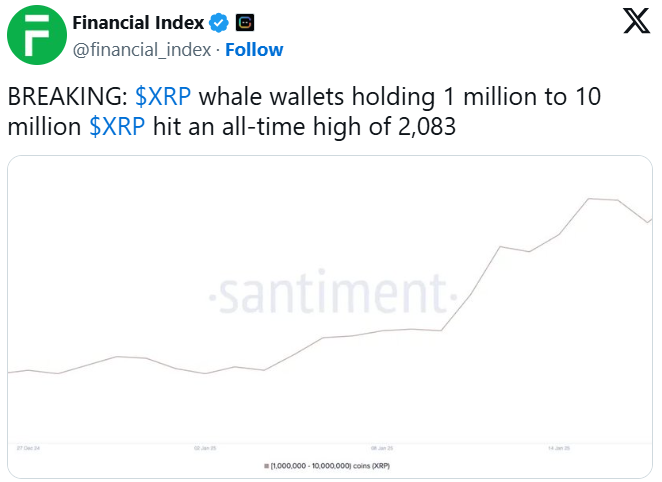Click the 27 Dec 24 axis date label

point(26,449)
